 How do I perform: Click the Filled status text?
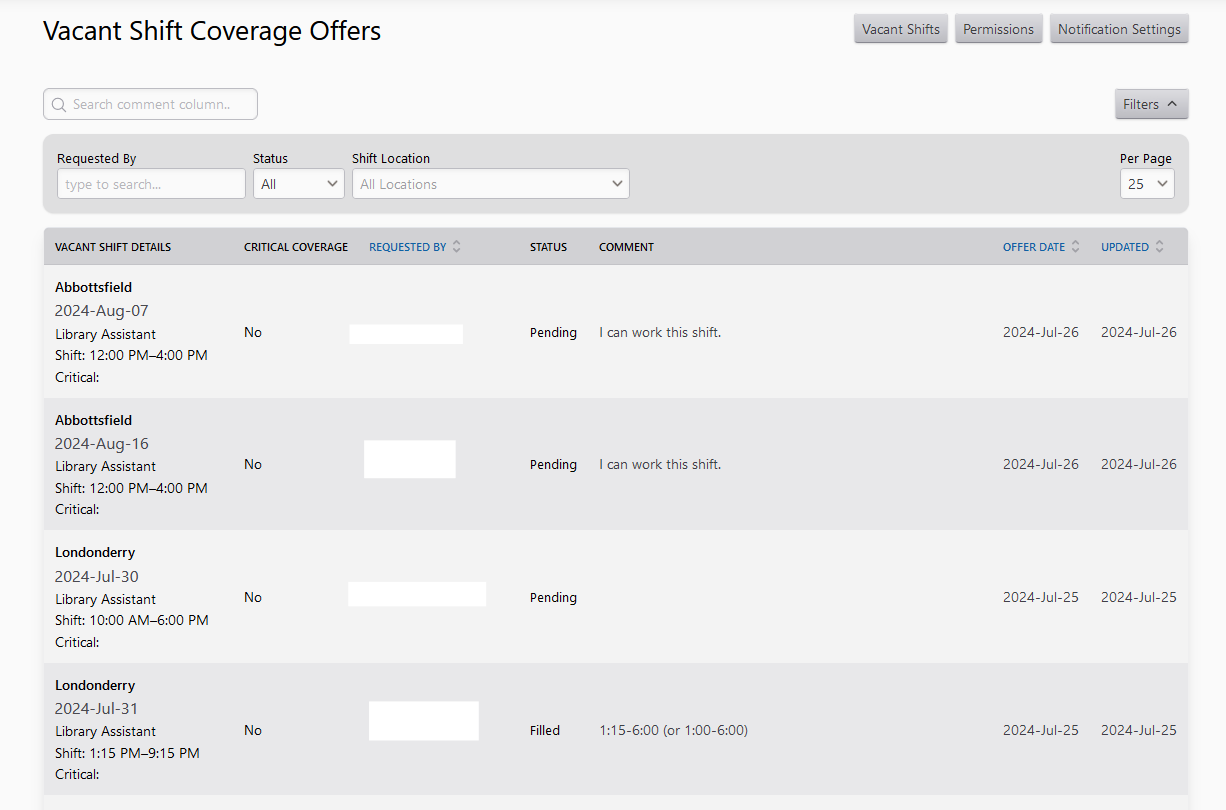(545, 730)
